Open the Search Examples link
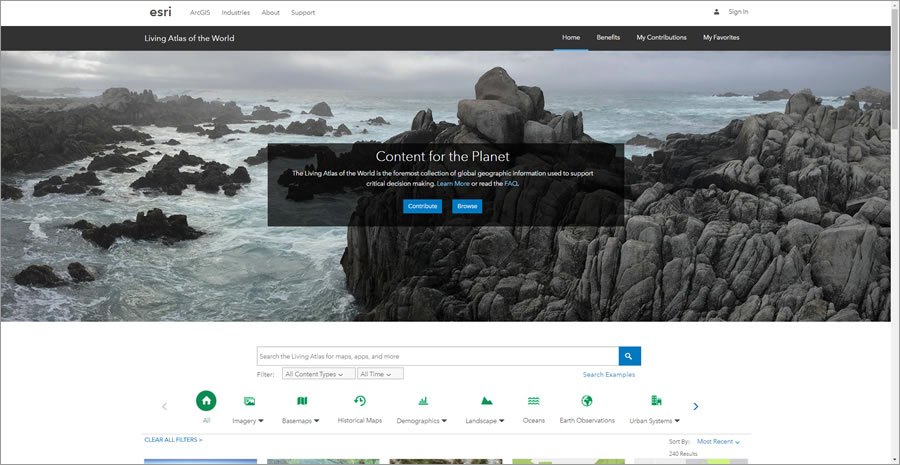The width and height of the screenshot is (900, 465). point(609,375)
